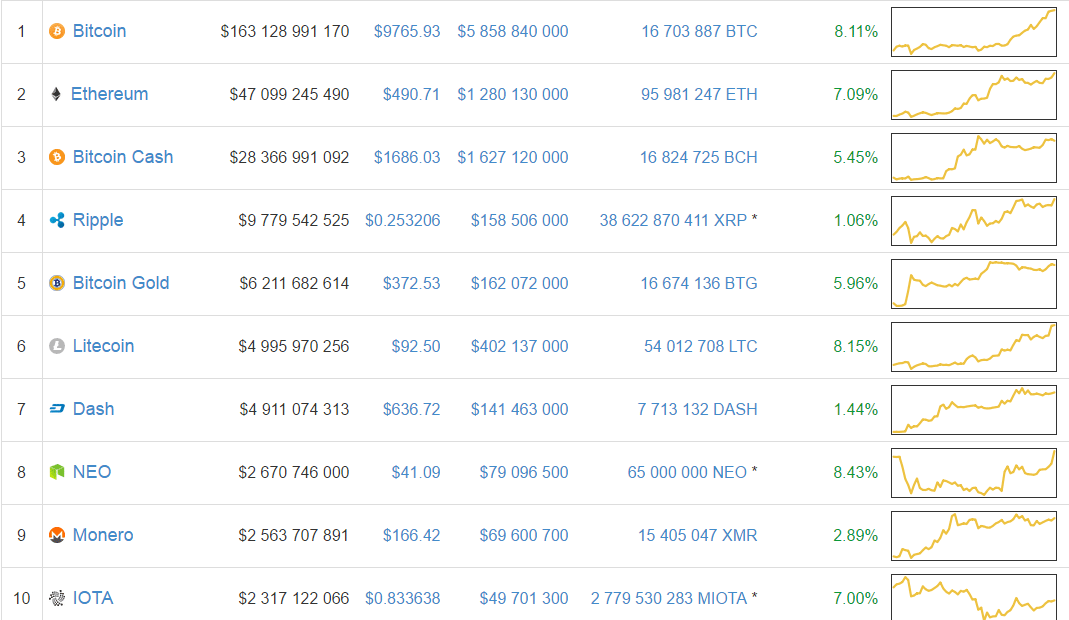Image resolution: width=1069 pixels, height=620 pixels.
Task: Click the IOTA logo icon
Action: click(57, 598)
